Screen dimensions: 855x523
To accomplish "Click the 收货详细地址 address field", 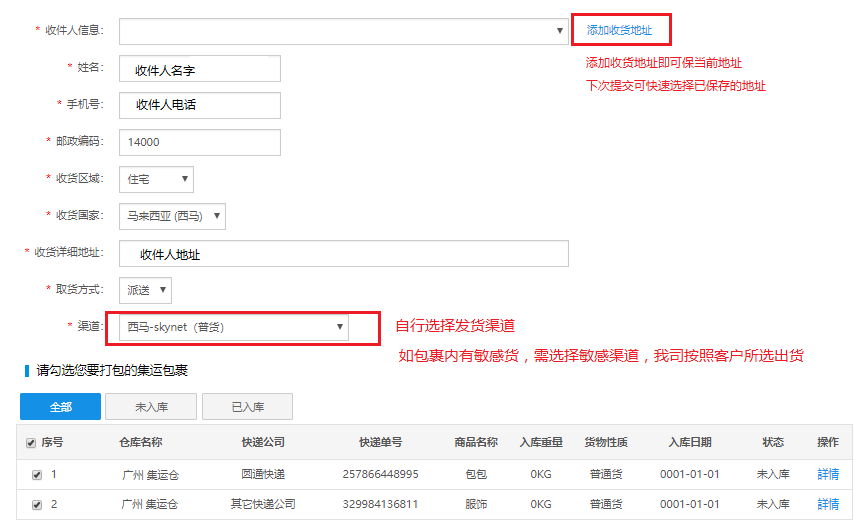I will tap(343, 254).
